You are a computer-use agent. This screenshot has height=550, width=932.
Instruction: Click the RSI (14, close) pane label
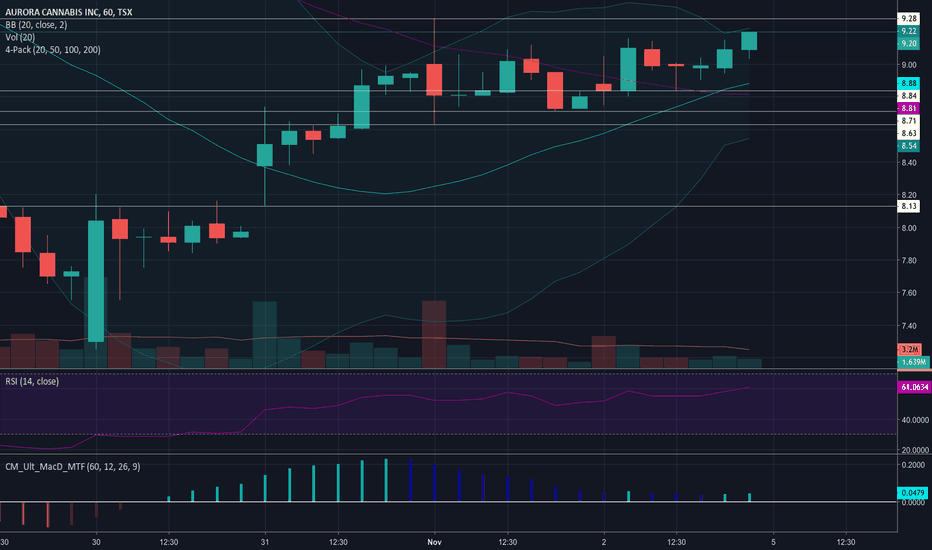[x=32, y=381]
